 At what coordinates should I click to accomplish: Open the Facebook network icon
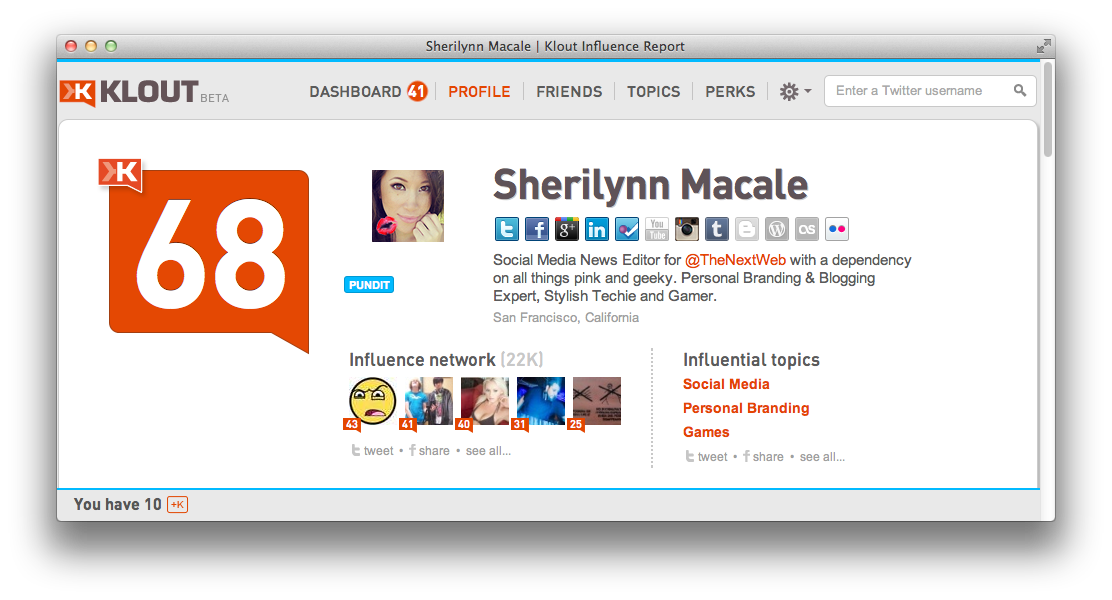click(537, 229)
